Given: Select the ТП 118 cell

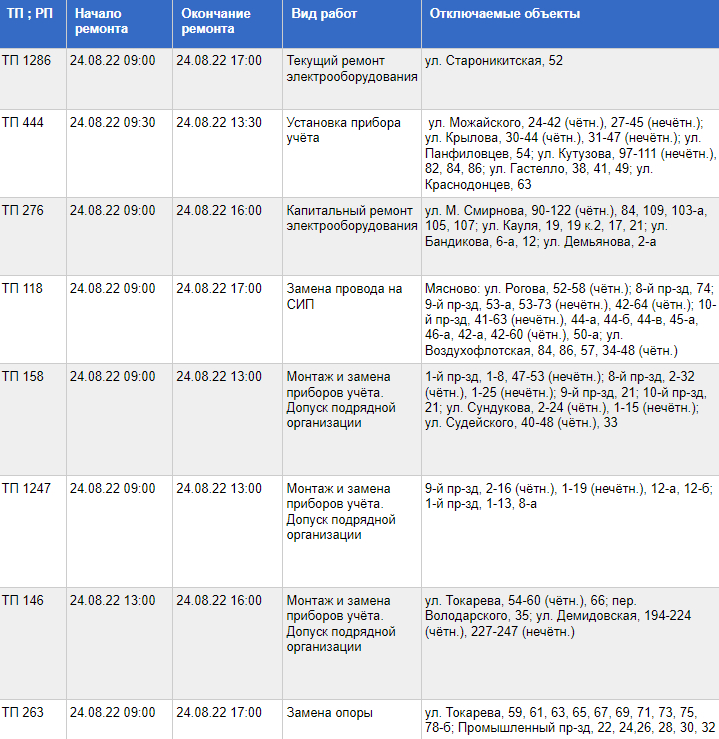Looking at the screenshot, I should pyautogui.click(x=23, y=289).
